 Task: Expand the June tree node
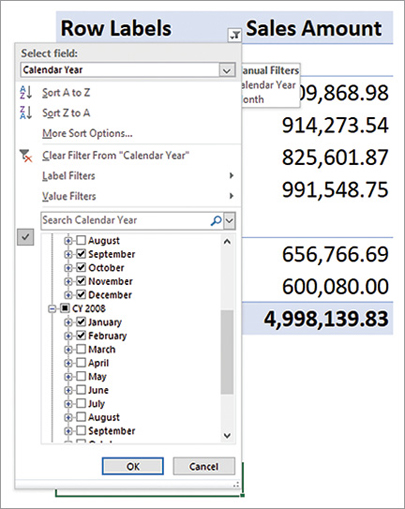click(68, 390)
